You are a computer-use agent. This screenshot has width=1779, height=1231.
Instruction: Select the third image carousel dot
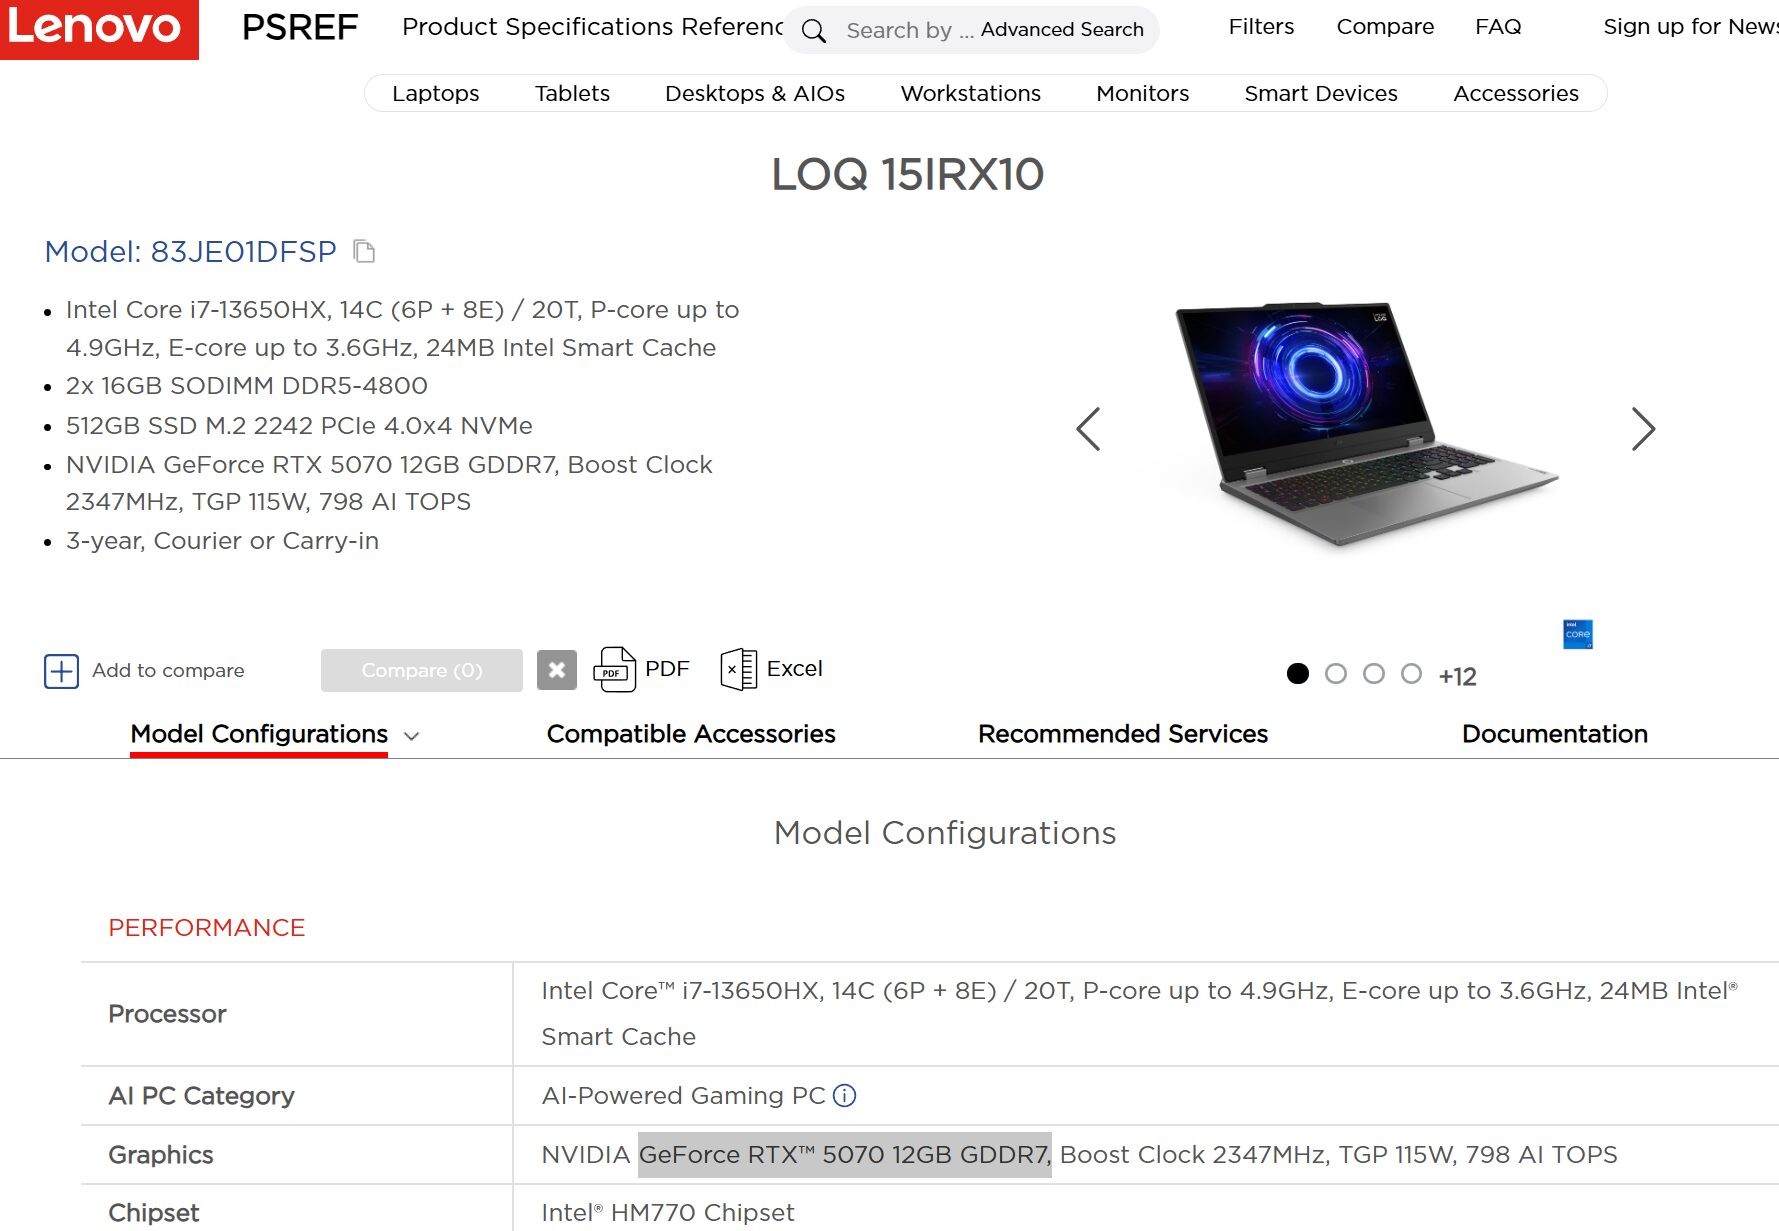point(1374,674)
